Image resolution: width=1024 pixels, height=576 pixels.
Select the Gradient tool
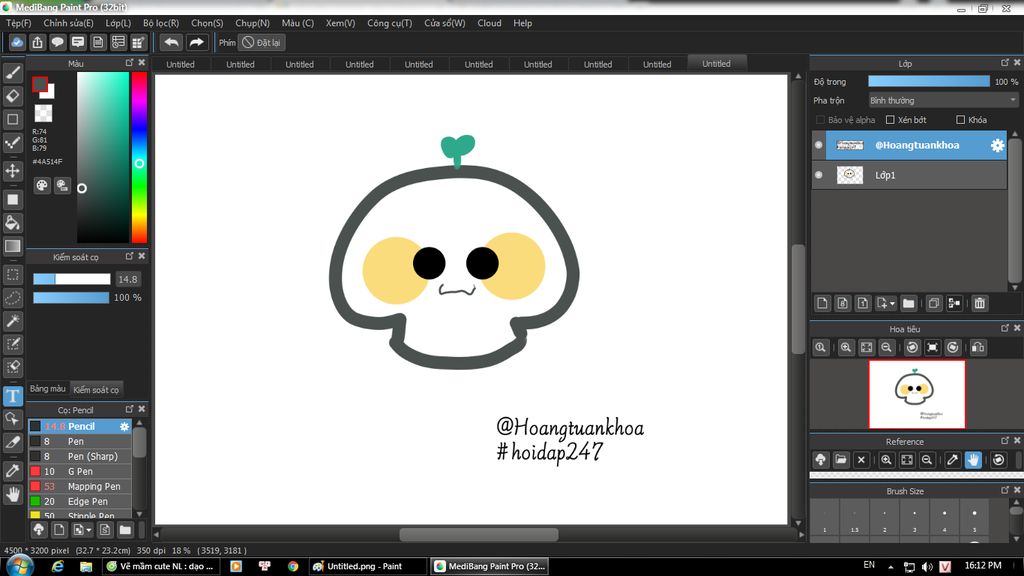click(x=12, y=246)
